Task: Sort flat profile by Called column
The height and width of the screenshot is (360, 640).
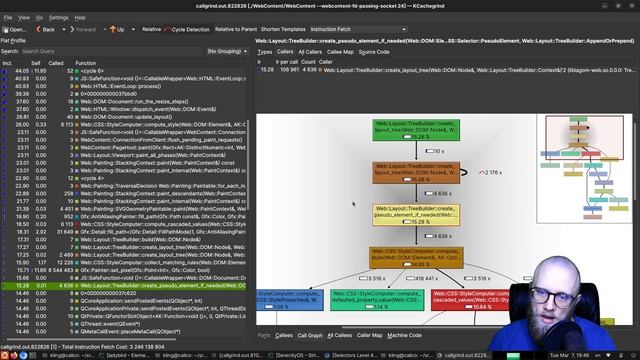Action: (x=56, y=63)
